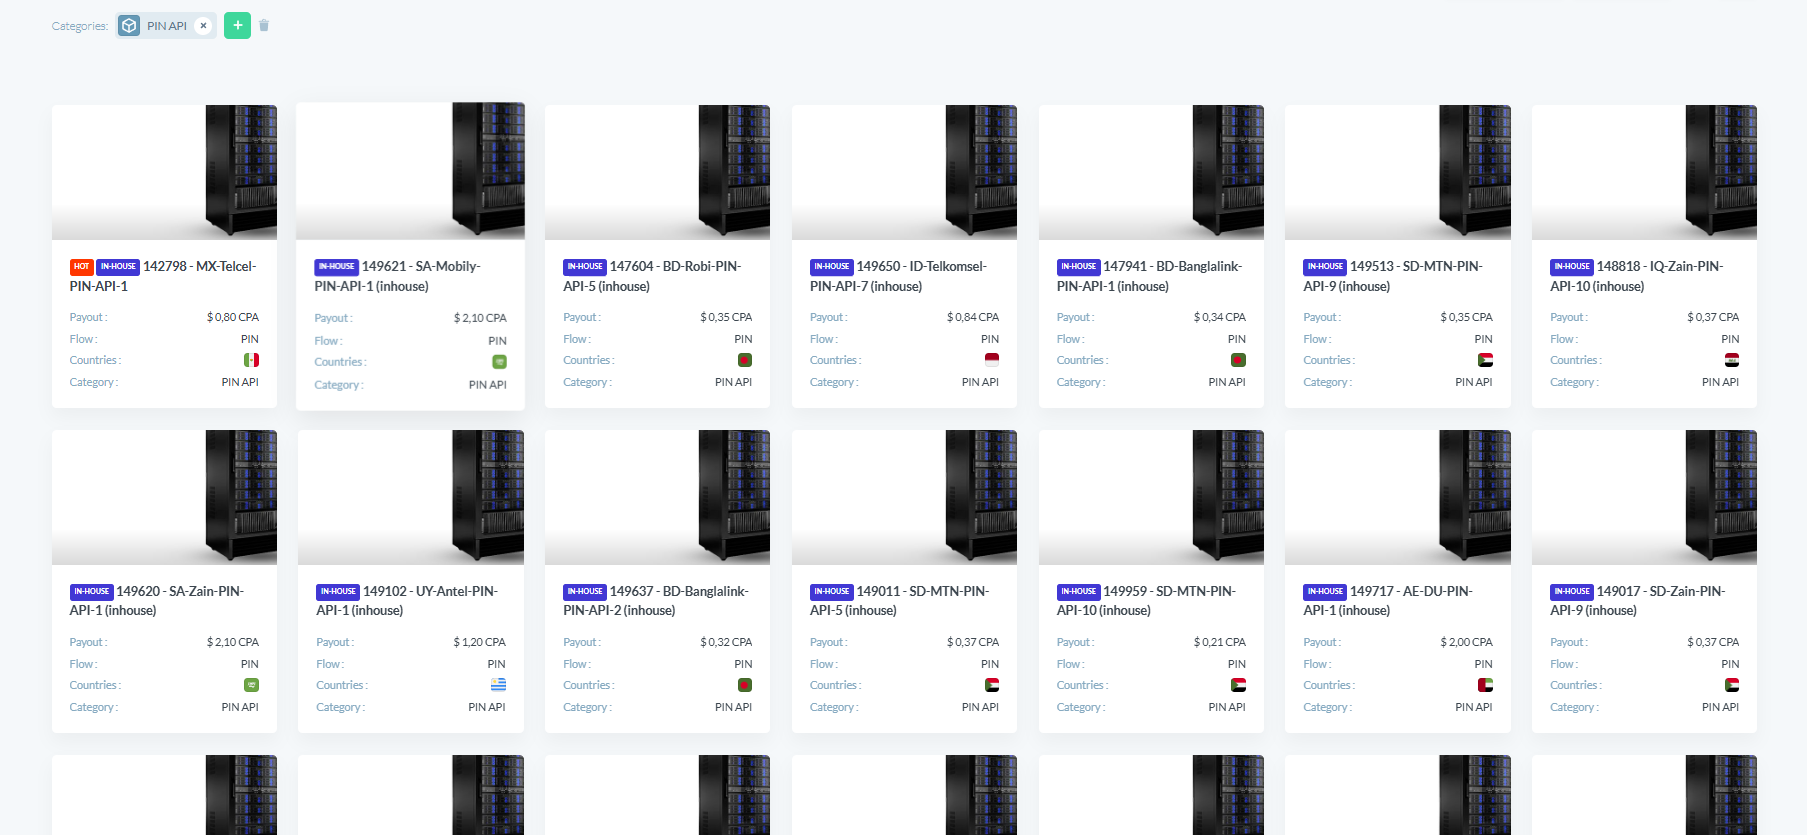The width and height of the screenshot is (1807, 835).
Task: Click PIN flow value on IQ-Zain card
Action: (x=1730, y=339)
